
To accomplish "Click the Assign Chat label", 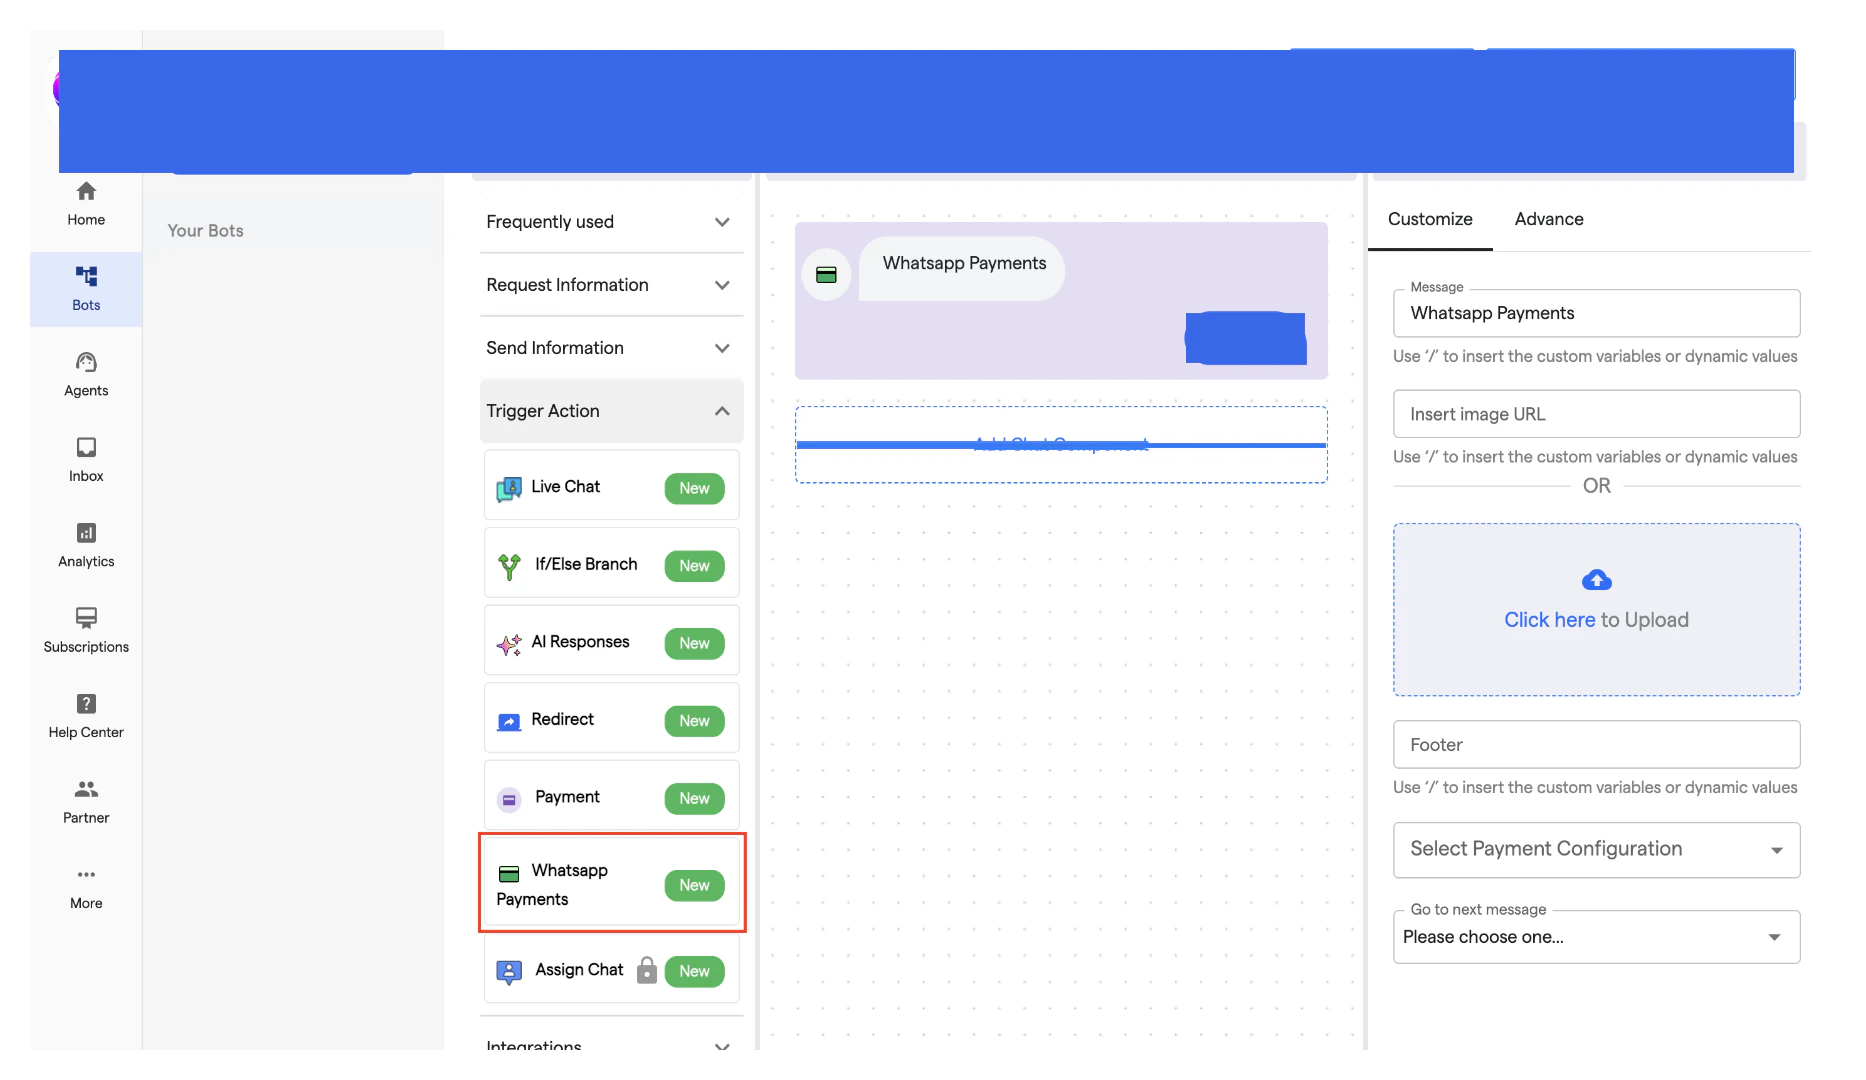I will (579, 969).
